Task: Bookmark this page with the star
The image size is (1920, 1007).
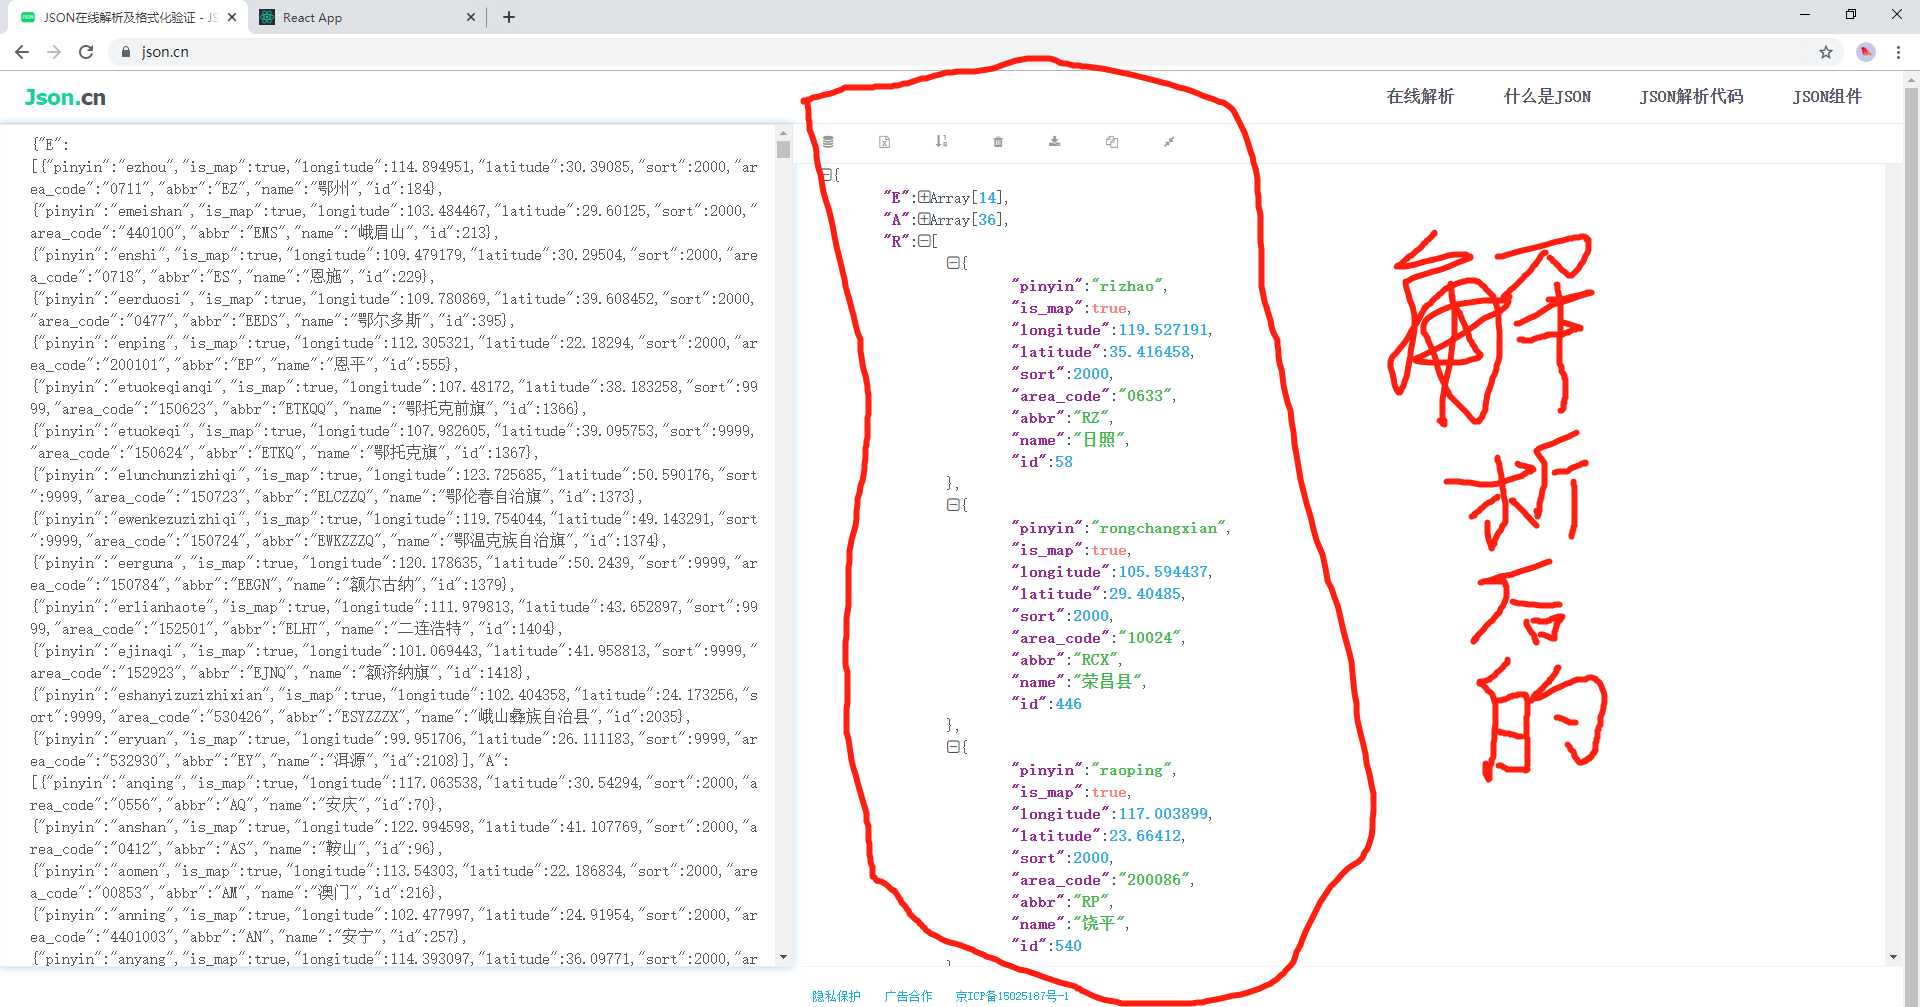Action: (x=1825, y=52)
